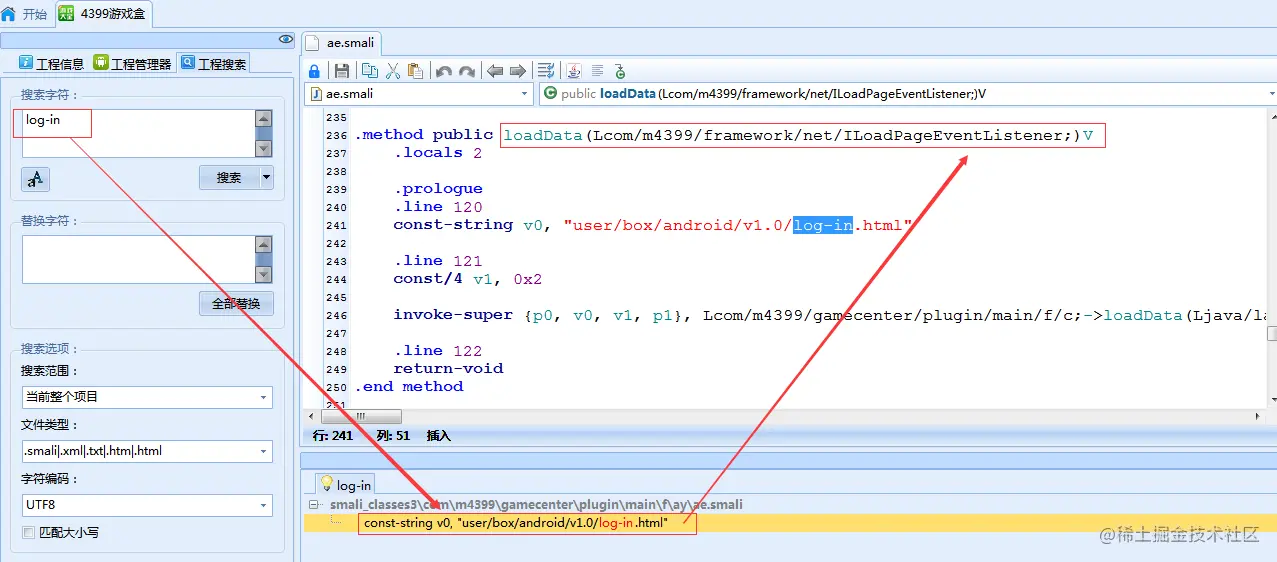1277x562 pixels.
Task: Click the '.line 121' code line
Action: point(438,261)
